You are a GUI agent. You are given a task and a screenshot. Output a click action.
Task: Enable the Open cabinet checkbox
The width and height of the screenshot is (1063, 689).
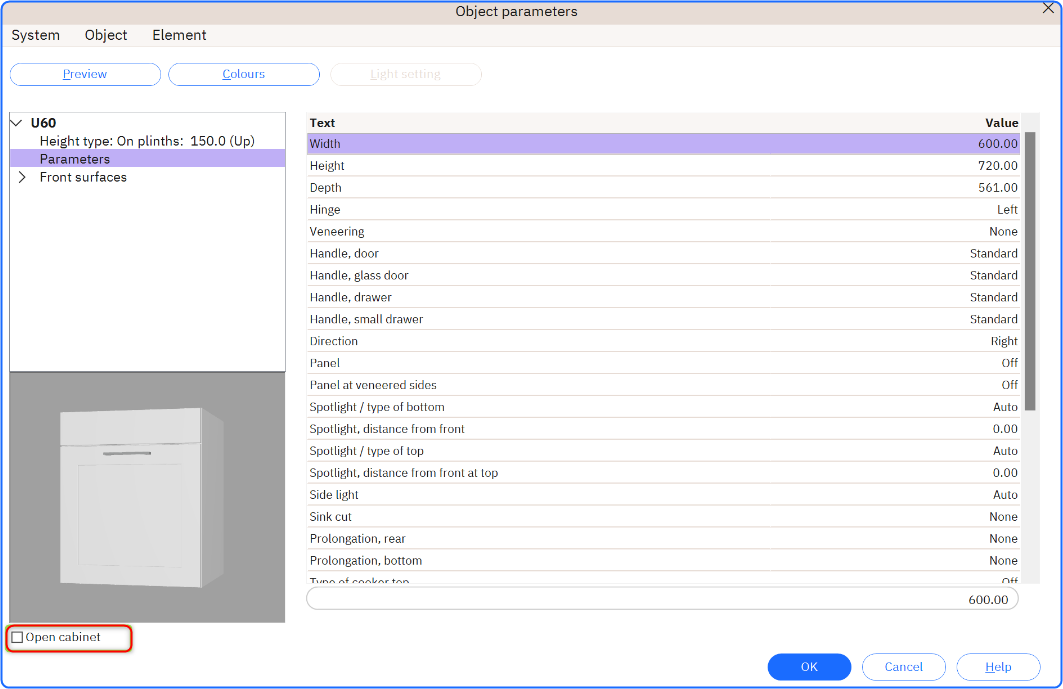(17, 637)
